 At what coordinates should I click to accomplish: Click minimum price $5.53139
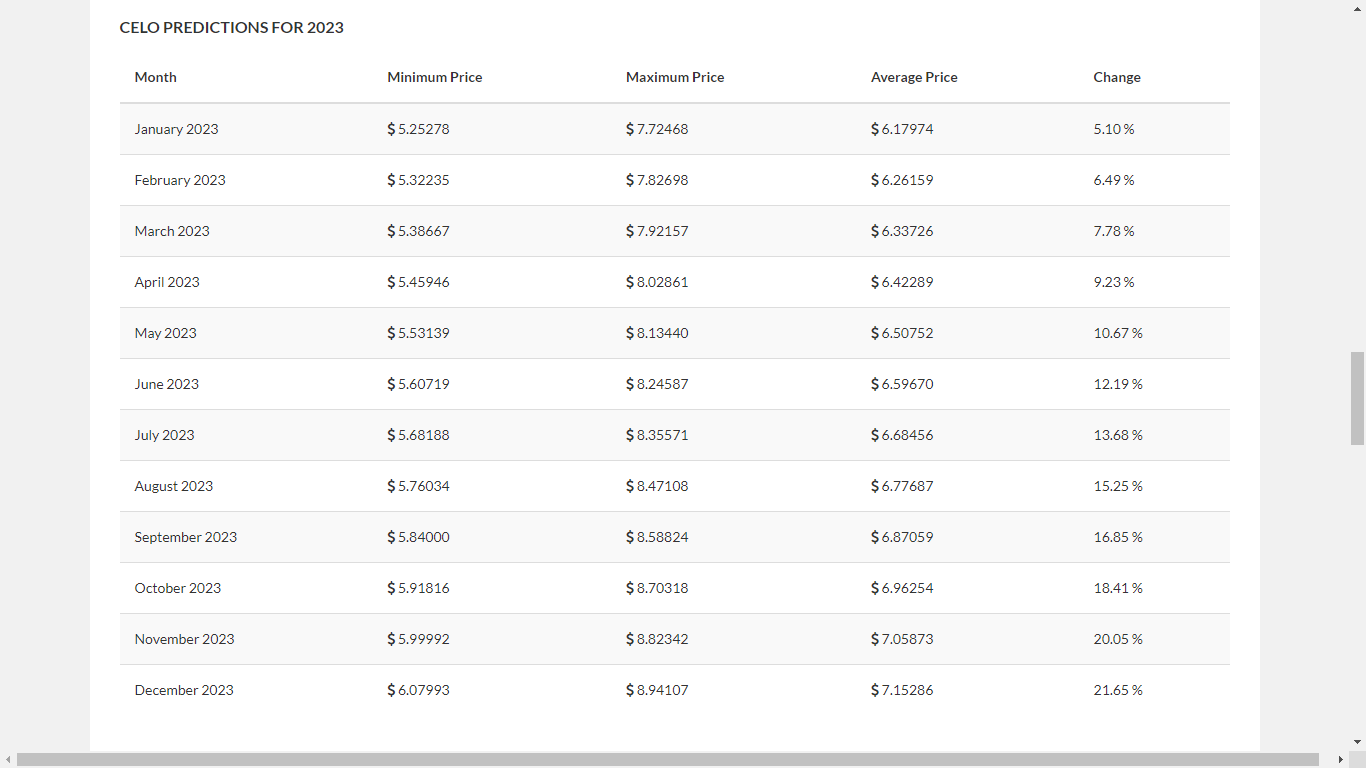click(x=419, y=333)
